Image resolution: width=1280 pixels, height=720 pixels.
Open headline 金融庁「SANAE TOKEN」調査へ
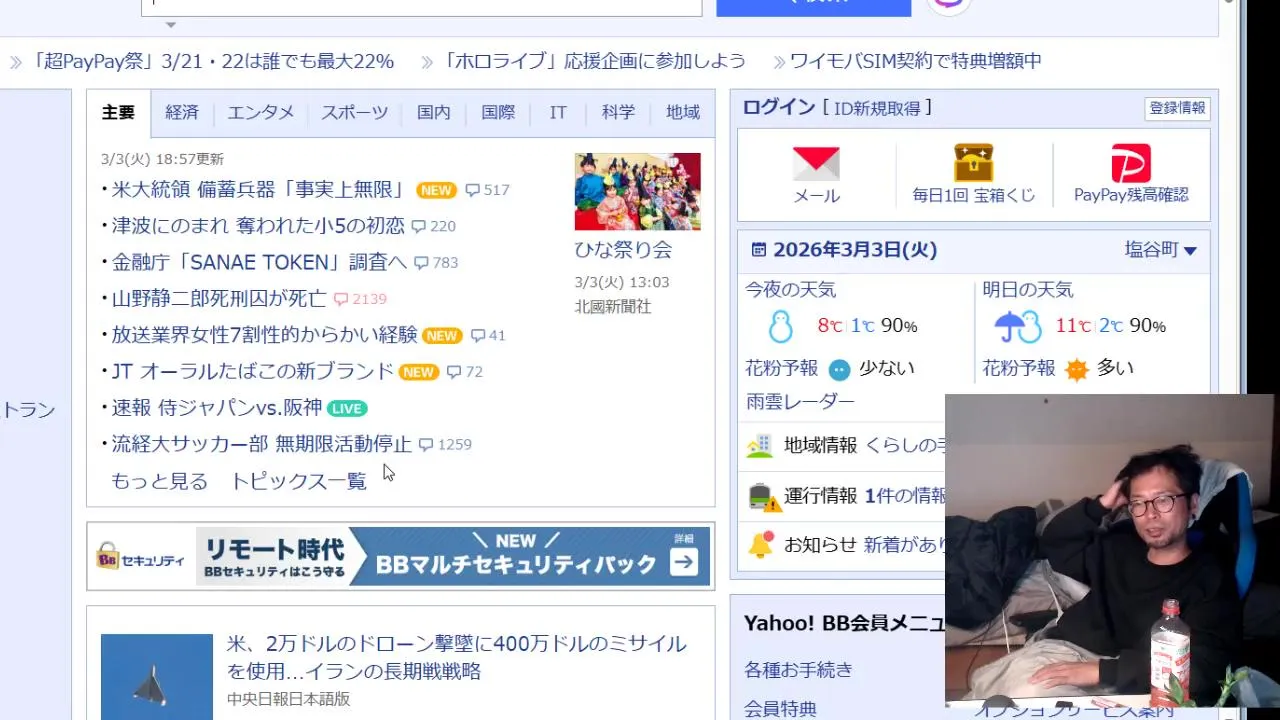click(259, 263)
